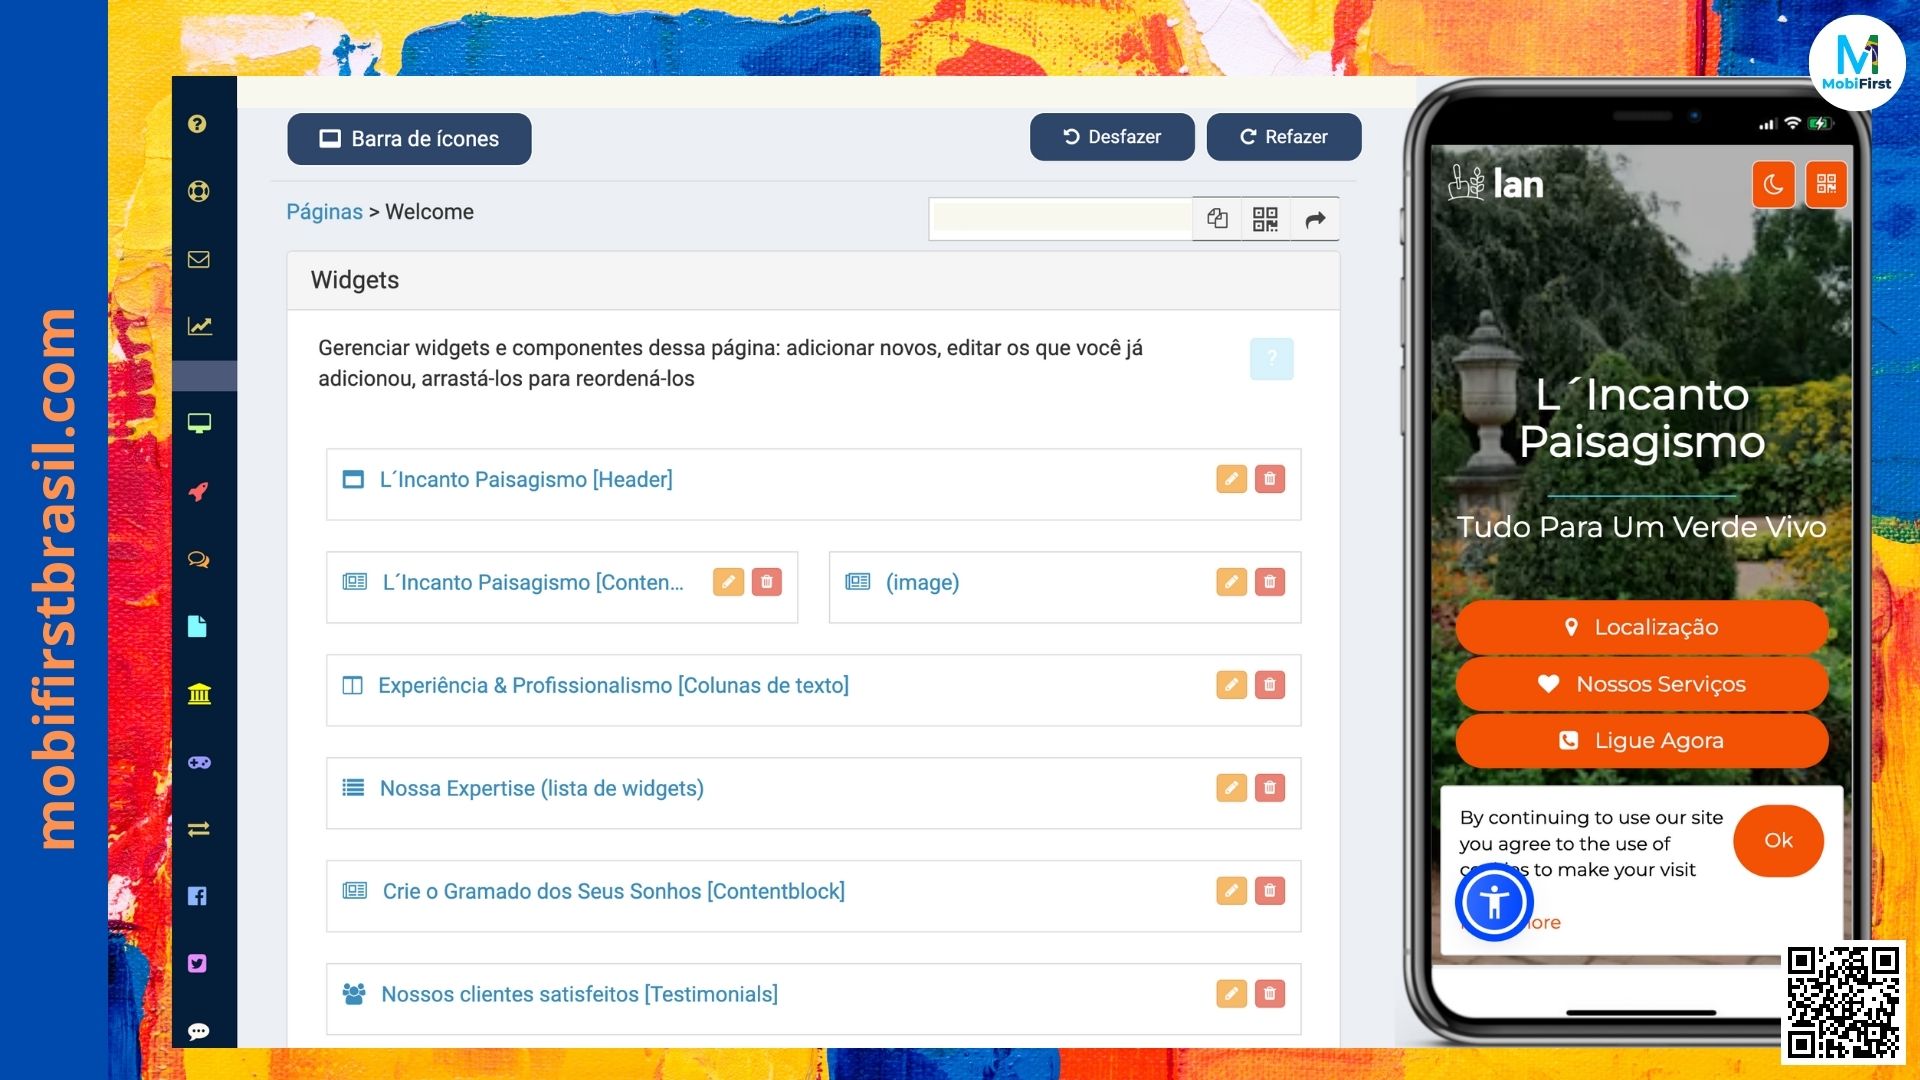Click the page URL input field
The height and width of the screenshot is (1080, 1920).
[1060, 219]
